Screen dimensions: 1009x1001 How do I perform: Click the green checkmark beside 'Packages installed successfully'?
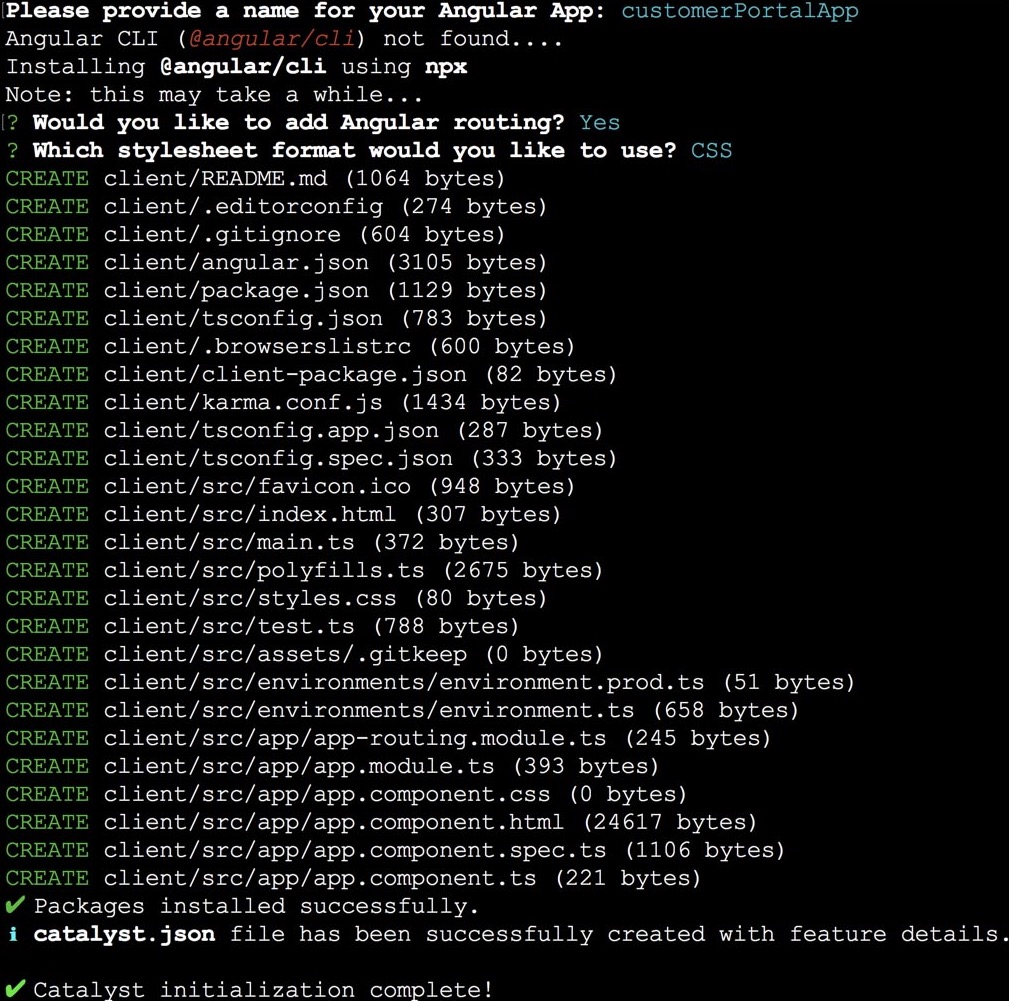(14, 906)
